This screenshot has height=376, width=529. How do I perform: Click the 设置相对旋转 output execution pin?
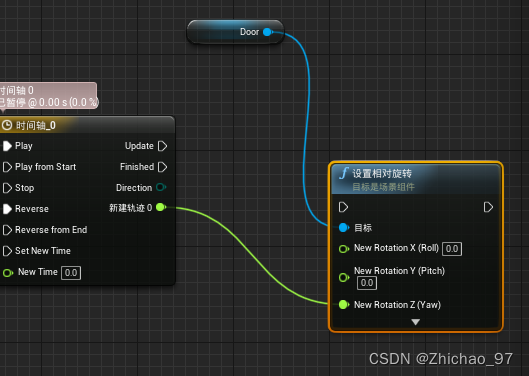488,207
